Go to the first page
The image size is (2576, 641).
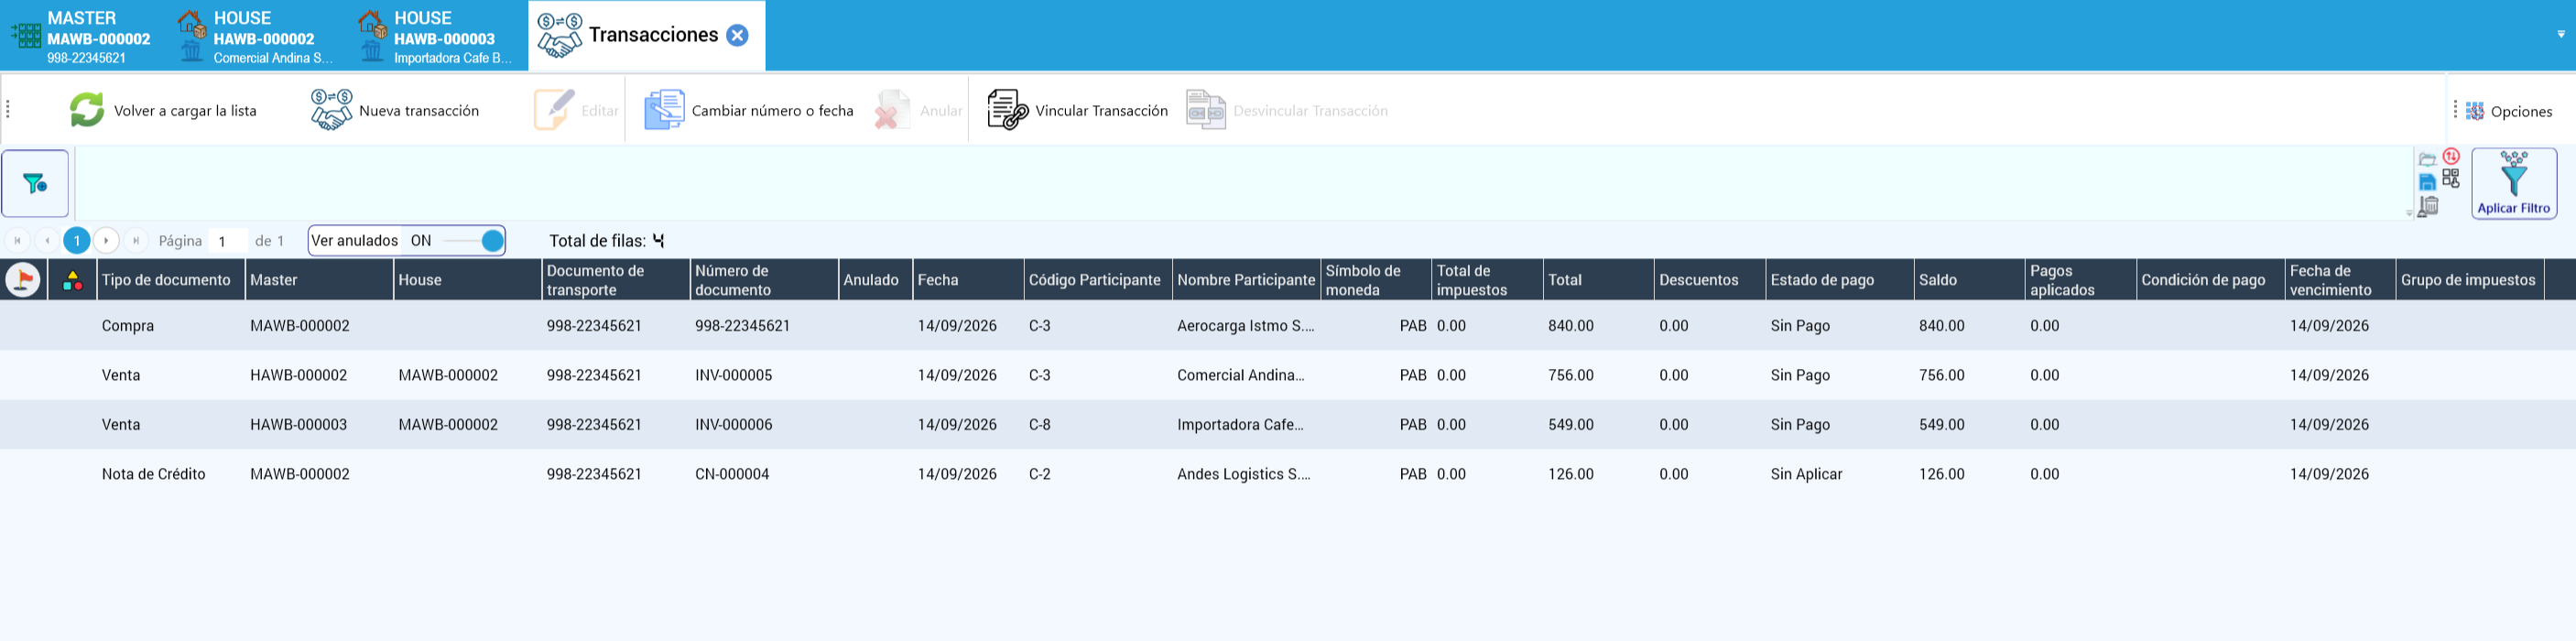pos(18,241)
